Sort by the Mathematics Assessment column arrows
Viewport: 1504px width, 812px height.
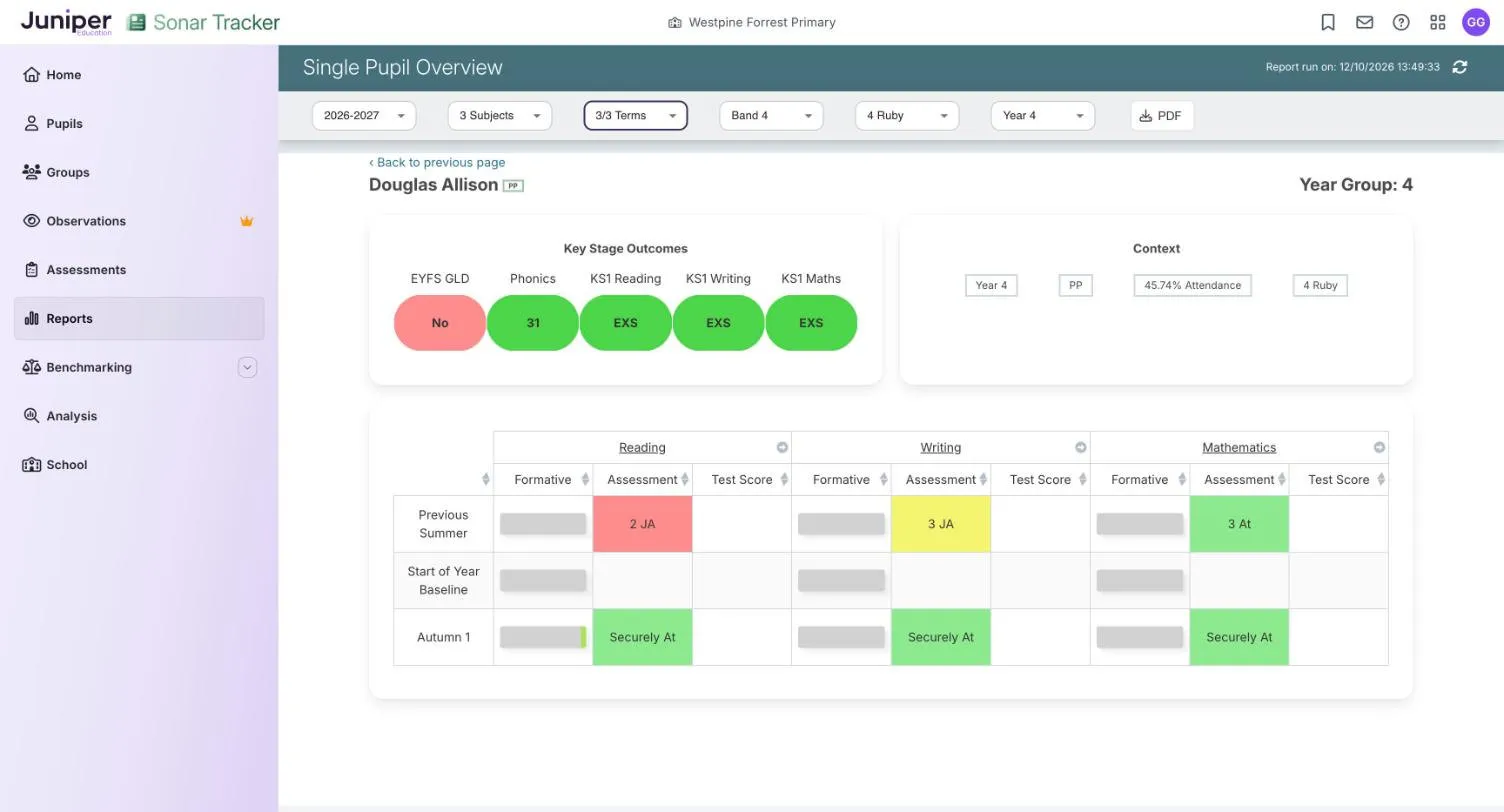click(x=1282, y=480)
